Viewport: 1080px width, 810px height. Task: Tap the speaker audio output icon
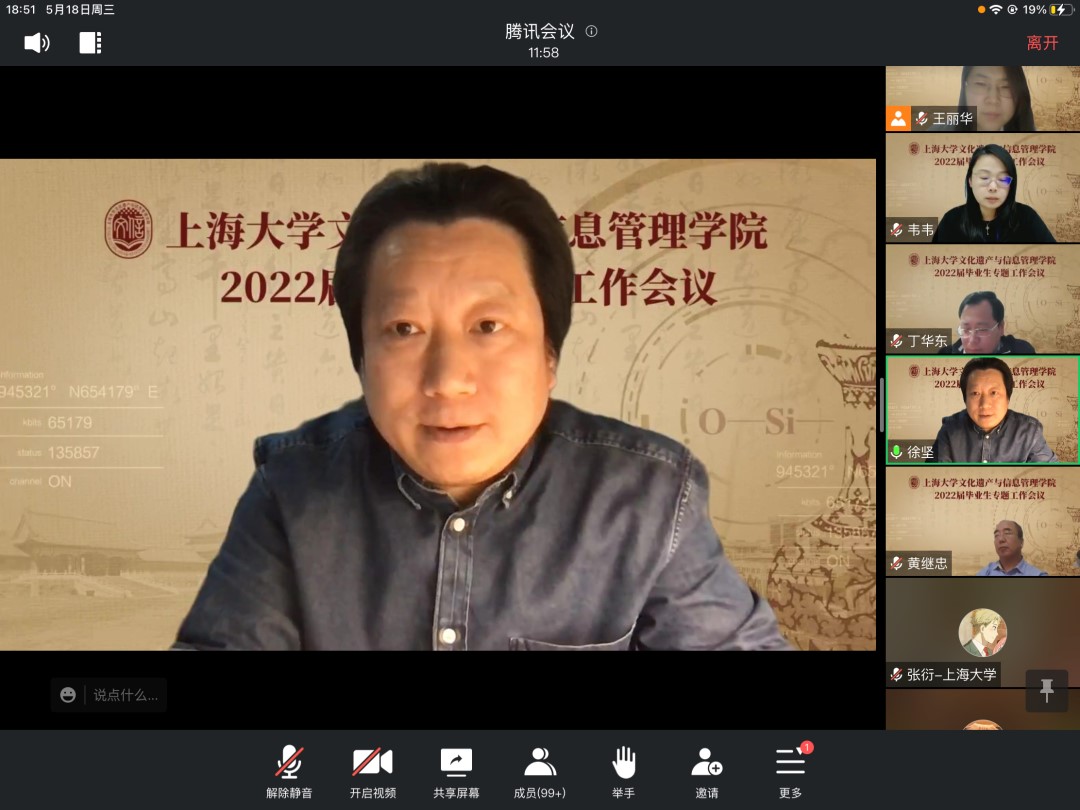[37, 43]
